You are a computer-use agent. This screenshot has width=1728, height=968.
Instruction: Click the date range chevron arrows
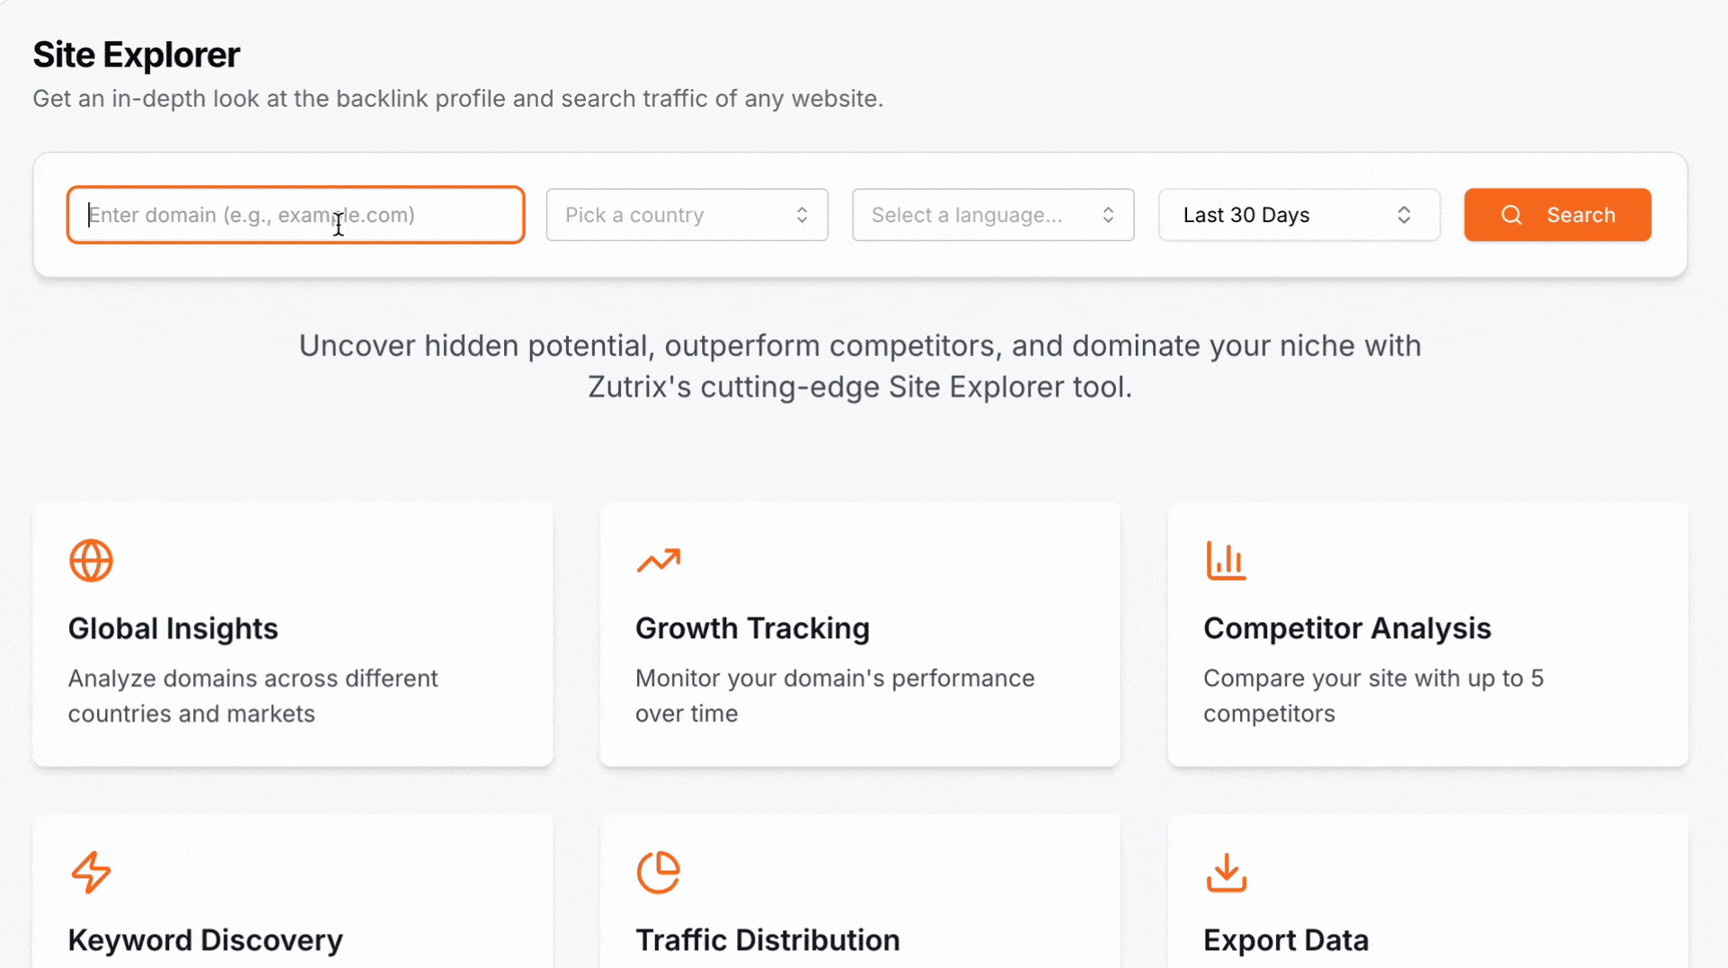pos(1404,215)
